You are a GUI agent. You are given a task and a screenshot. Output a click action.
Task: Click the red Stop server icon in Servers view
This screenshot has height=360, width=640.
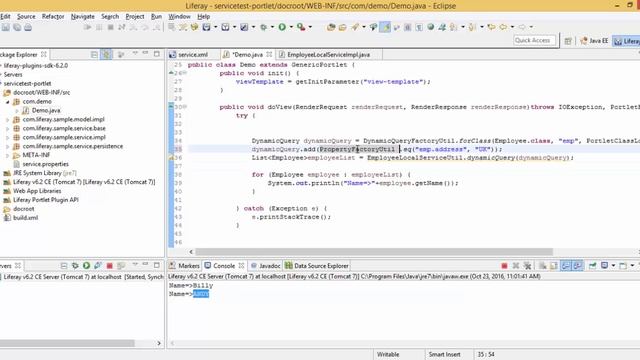pos(109,266)
